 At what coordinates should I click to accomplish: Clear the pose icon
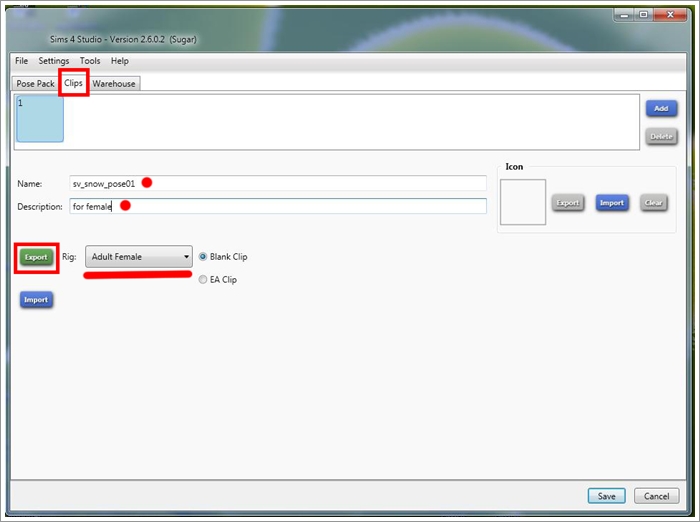[x=653, y=202]
